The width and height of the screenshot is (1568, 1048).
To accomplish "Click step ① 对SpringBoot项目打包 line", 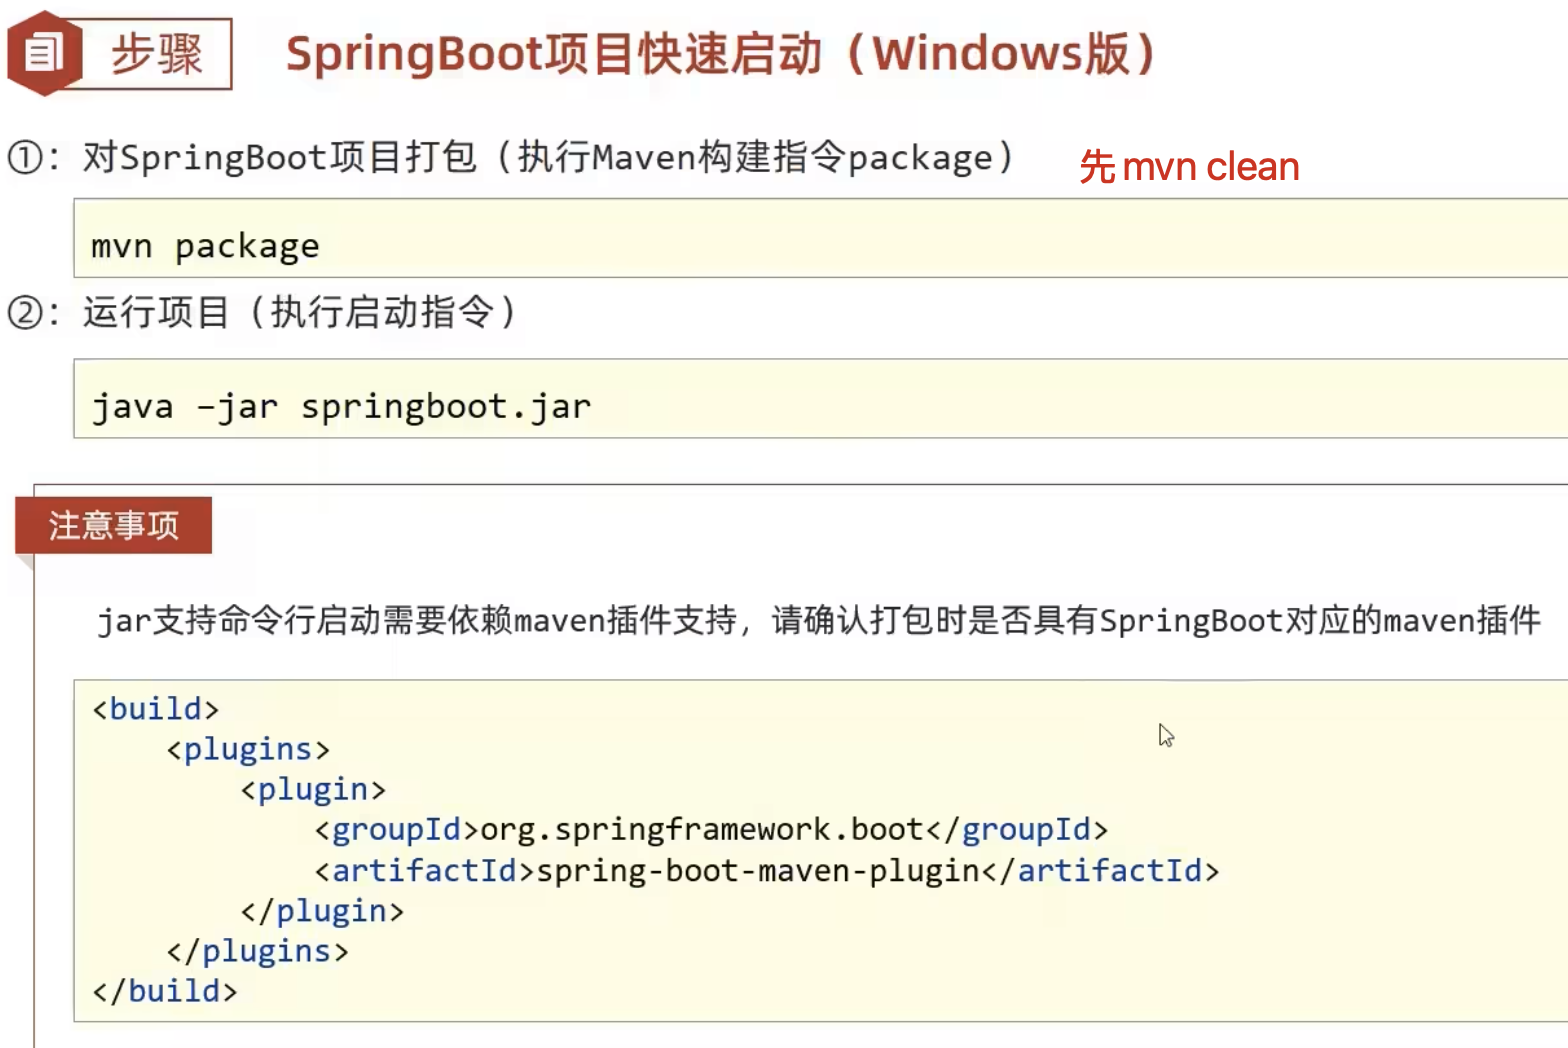I will pos(511,157).
